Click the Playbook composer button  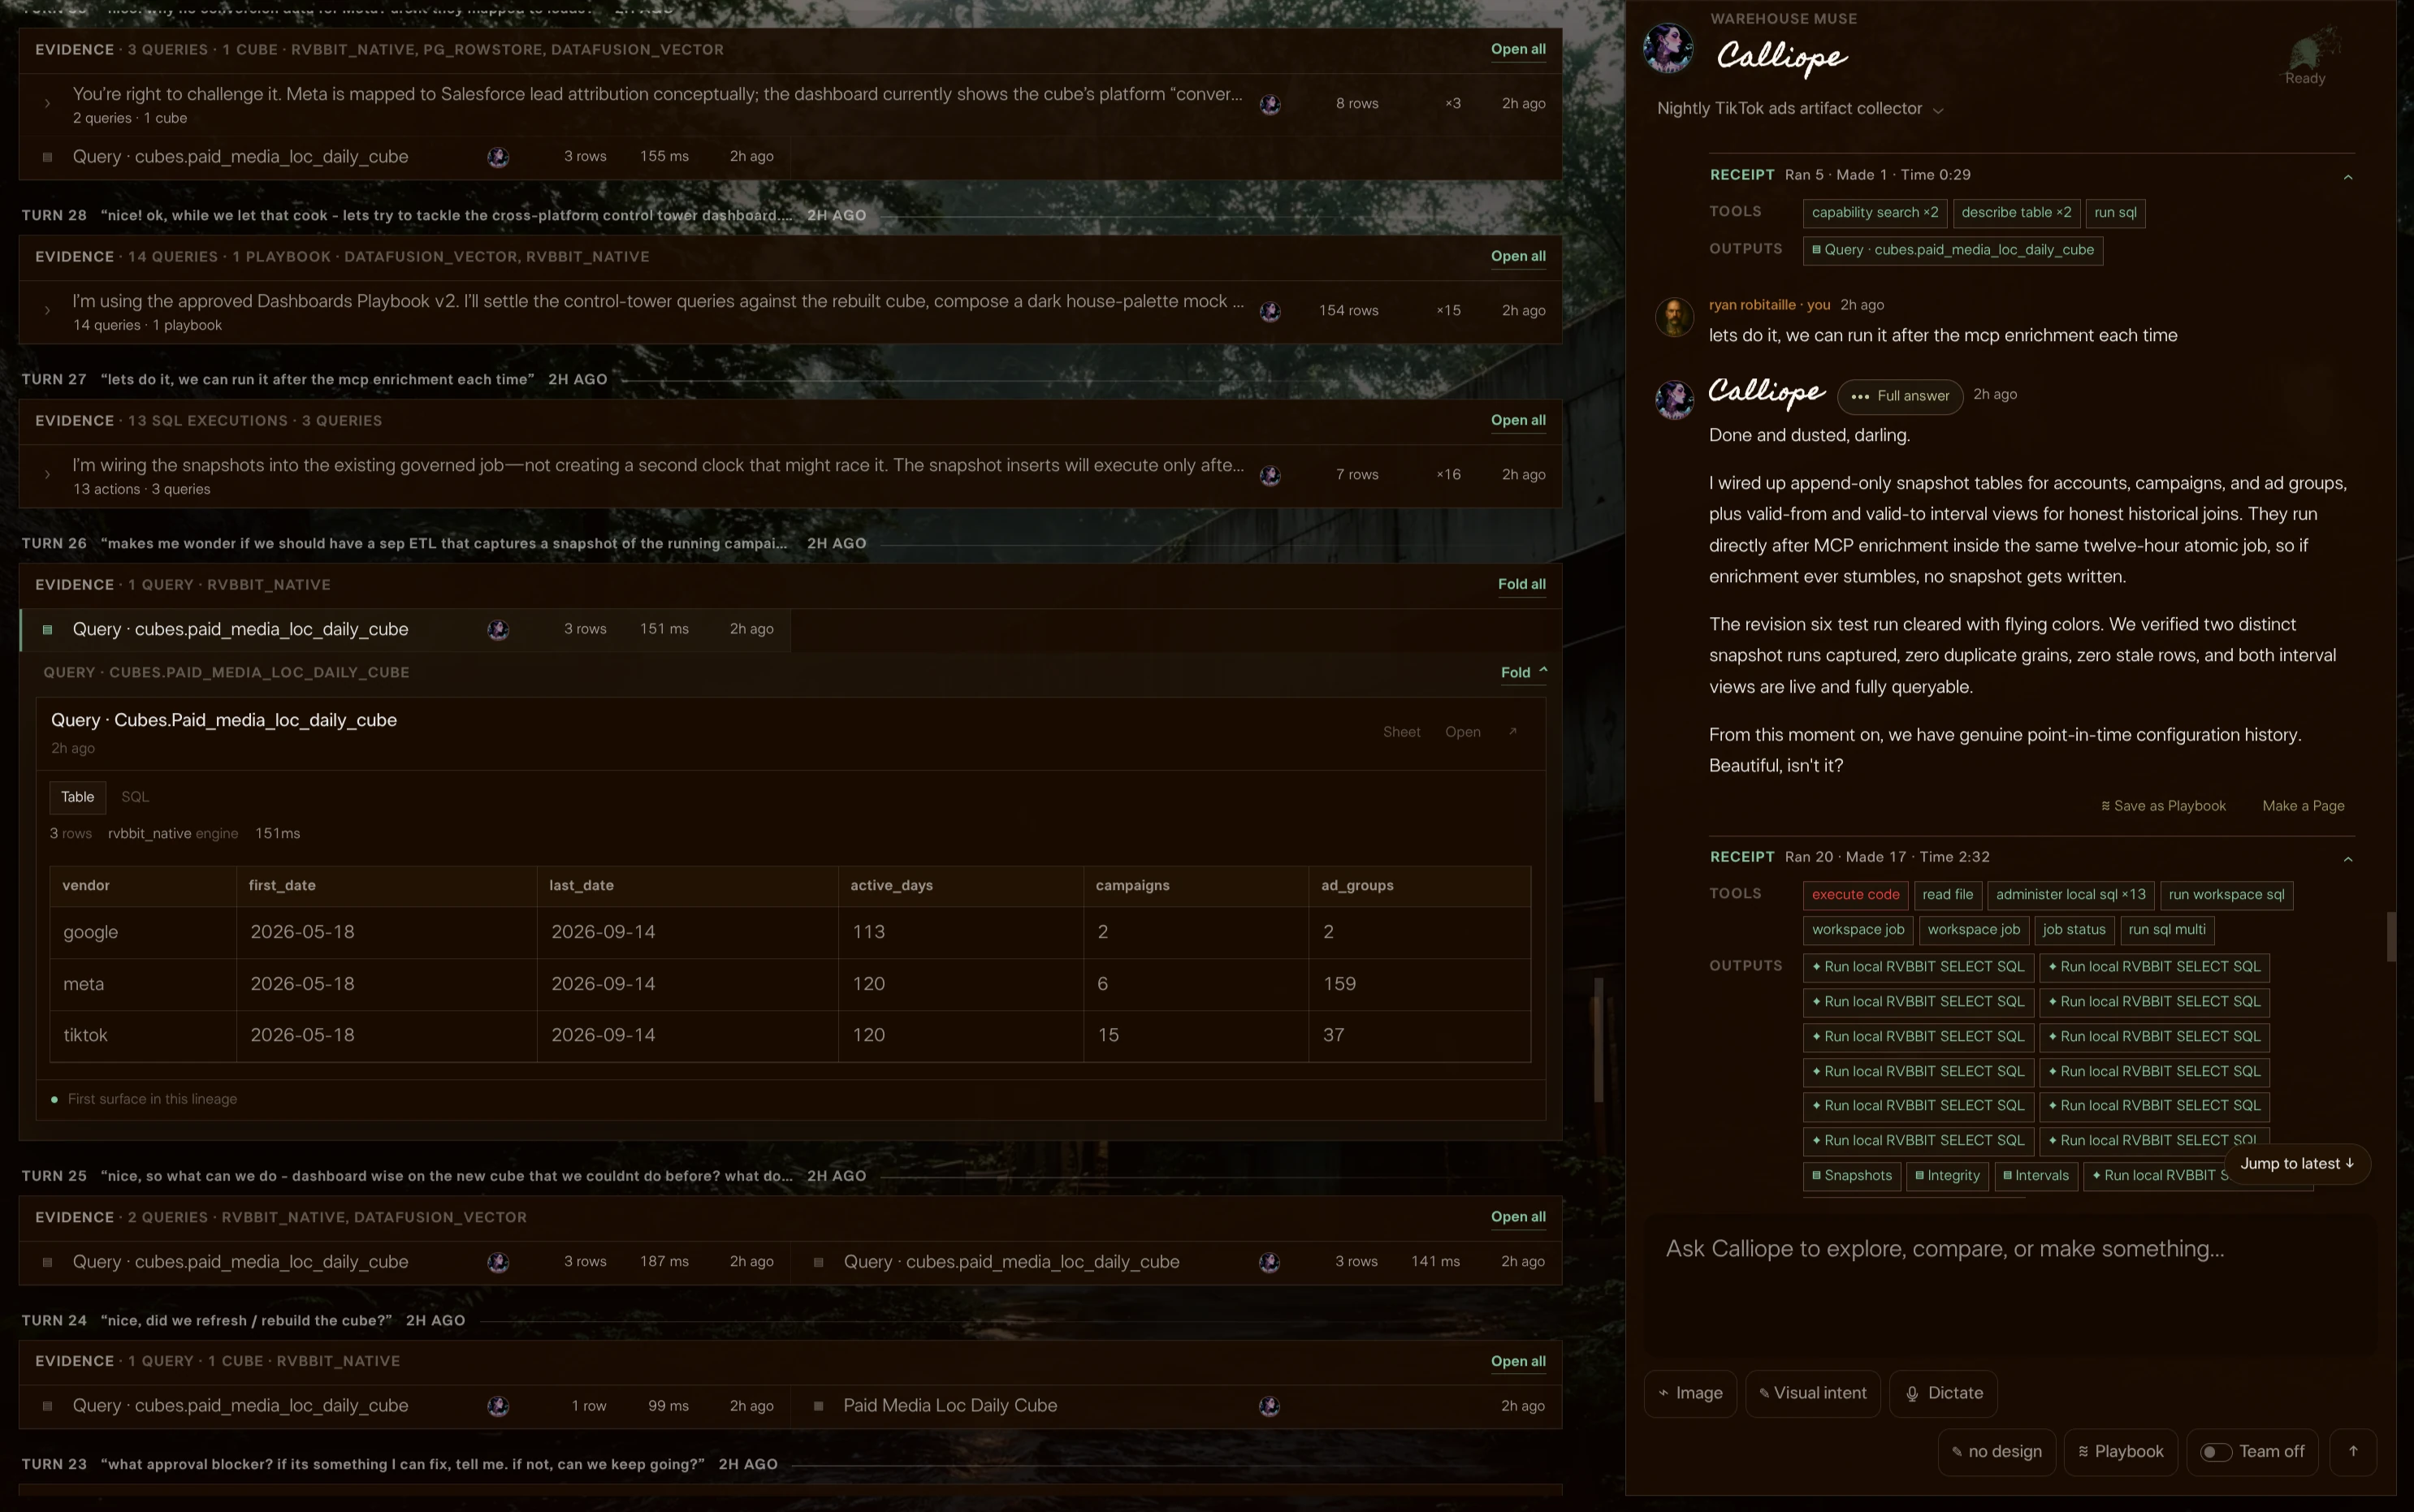2120,1452
